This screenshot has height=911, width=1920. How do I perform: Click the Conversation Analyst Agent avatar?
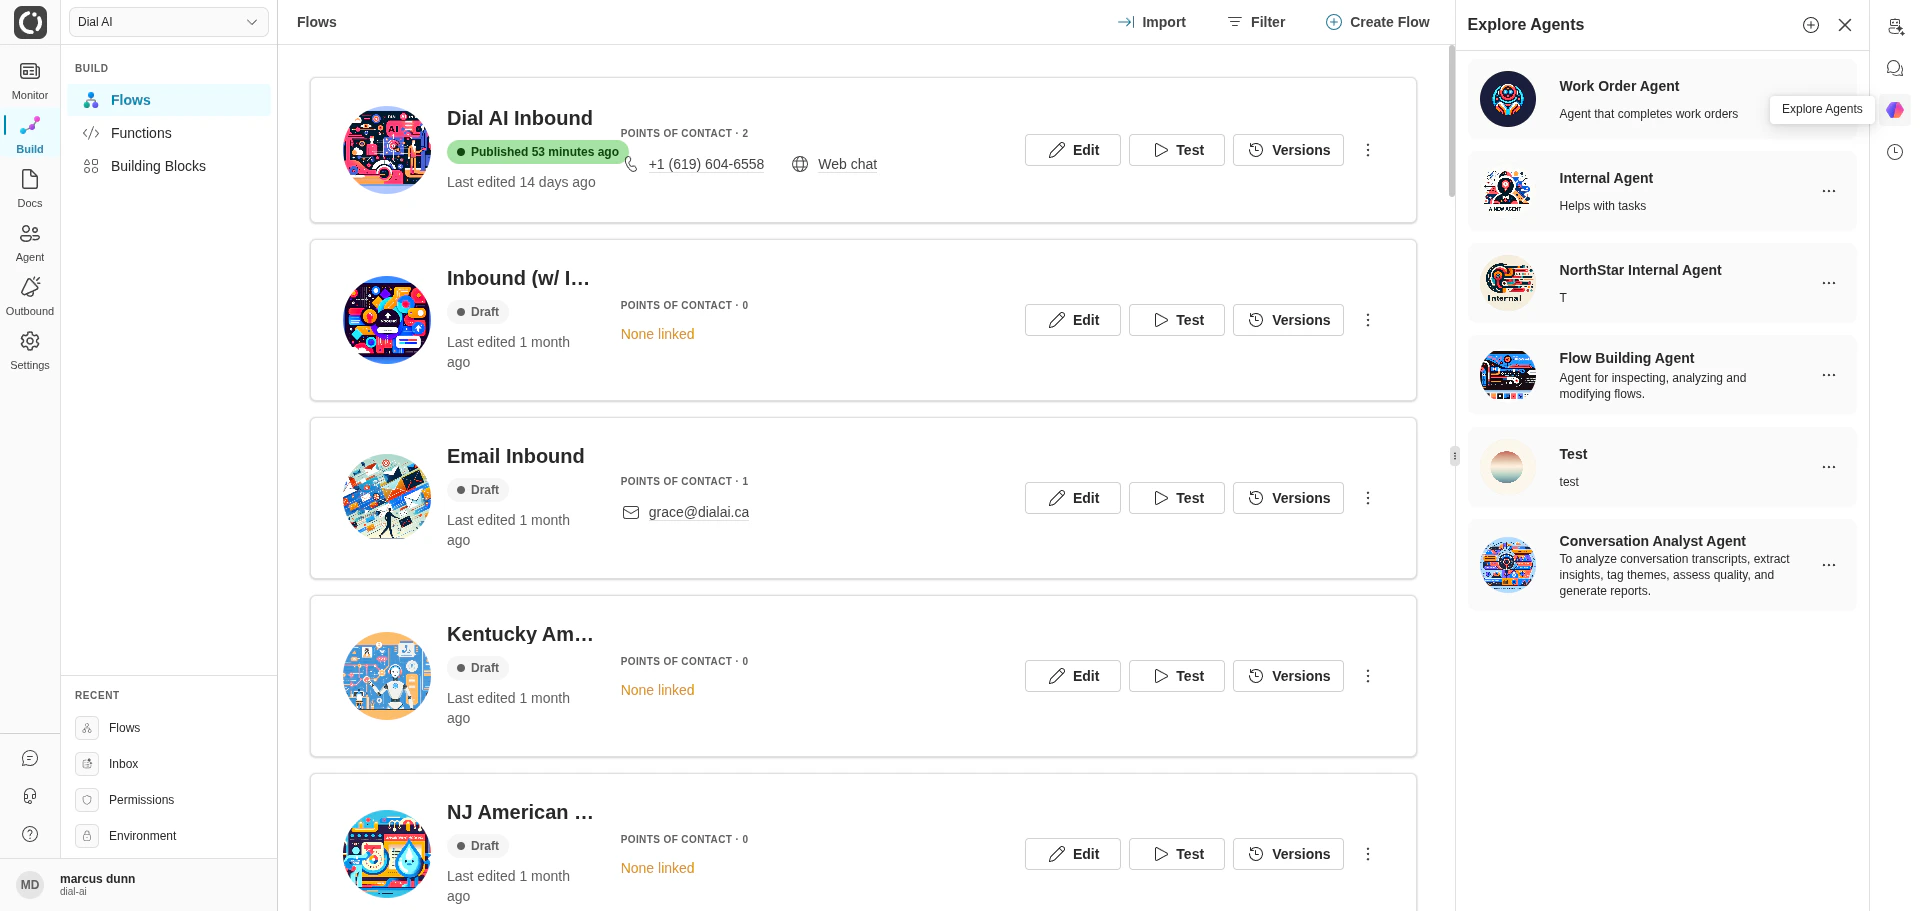[x=1508, y=565]
